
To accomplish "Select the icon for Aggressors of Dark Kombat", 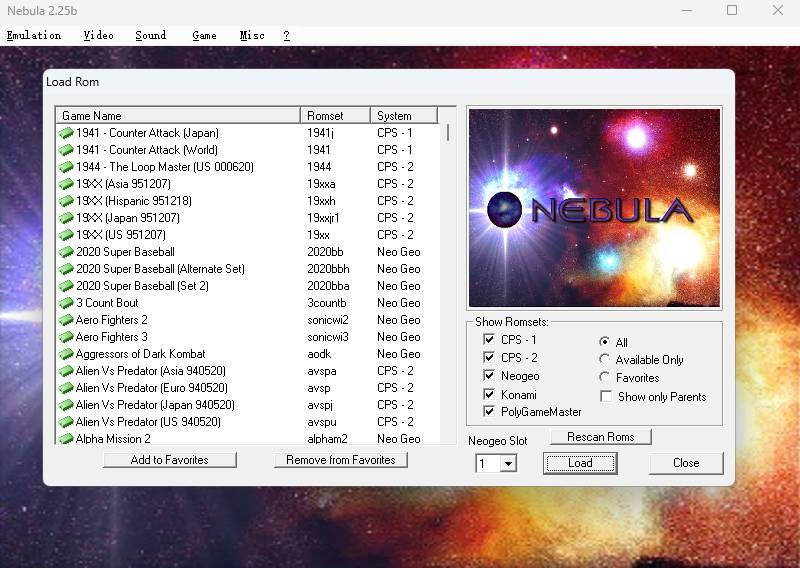I will coord(66,354).
